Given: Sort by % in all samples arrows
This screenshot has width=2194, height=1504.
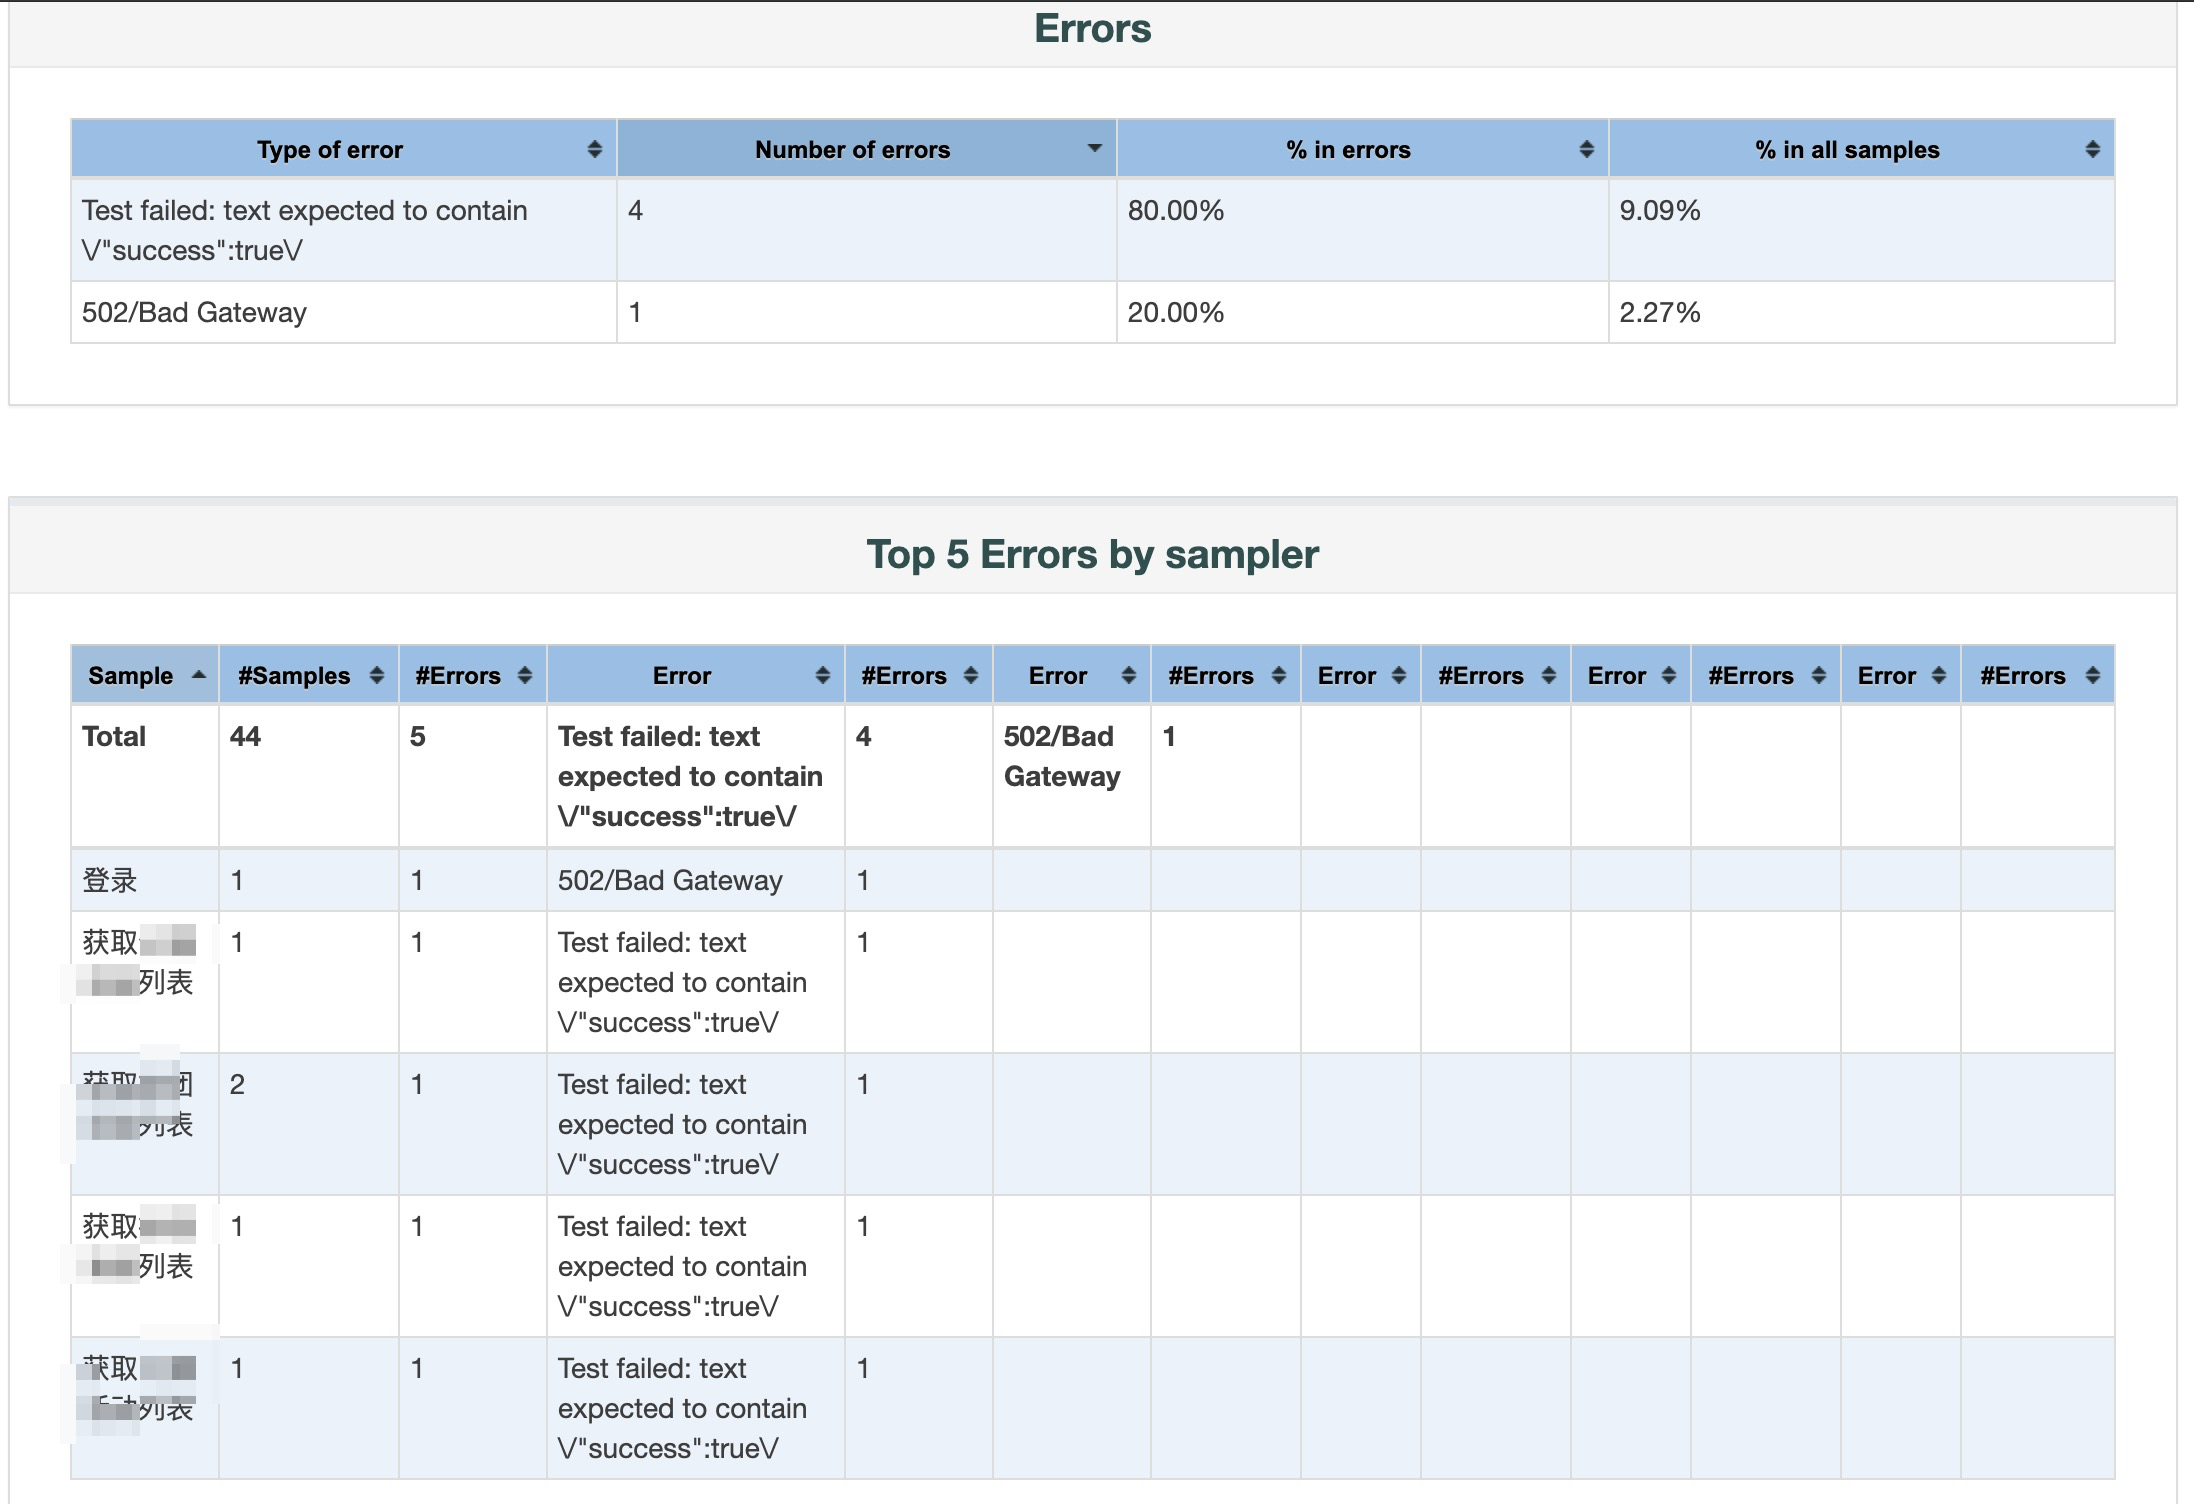Looking at the screenshot, I should [2092, 150].
